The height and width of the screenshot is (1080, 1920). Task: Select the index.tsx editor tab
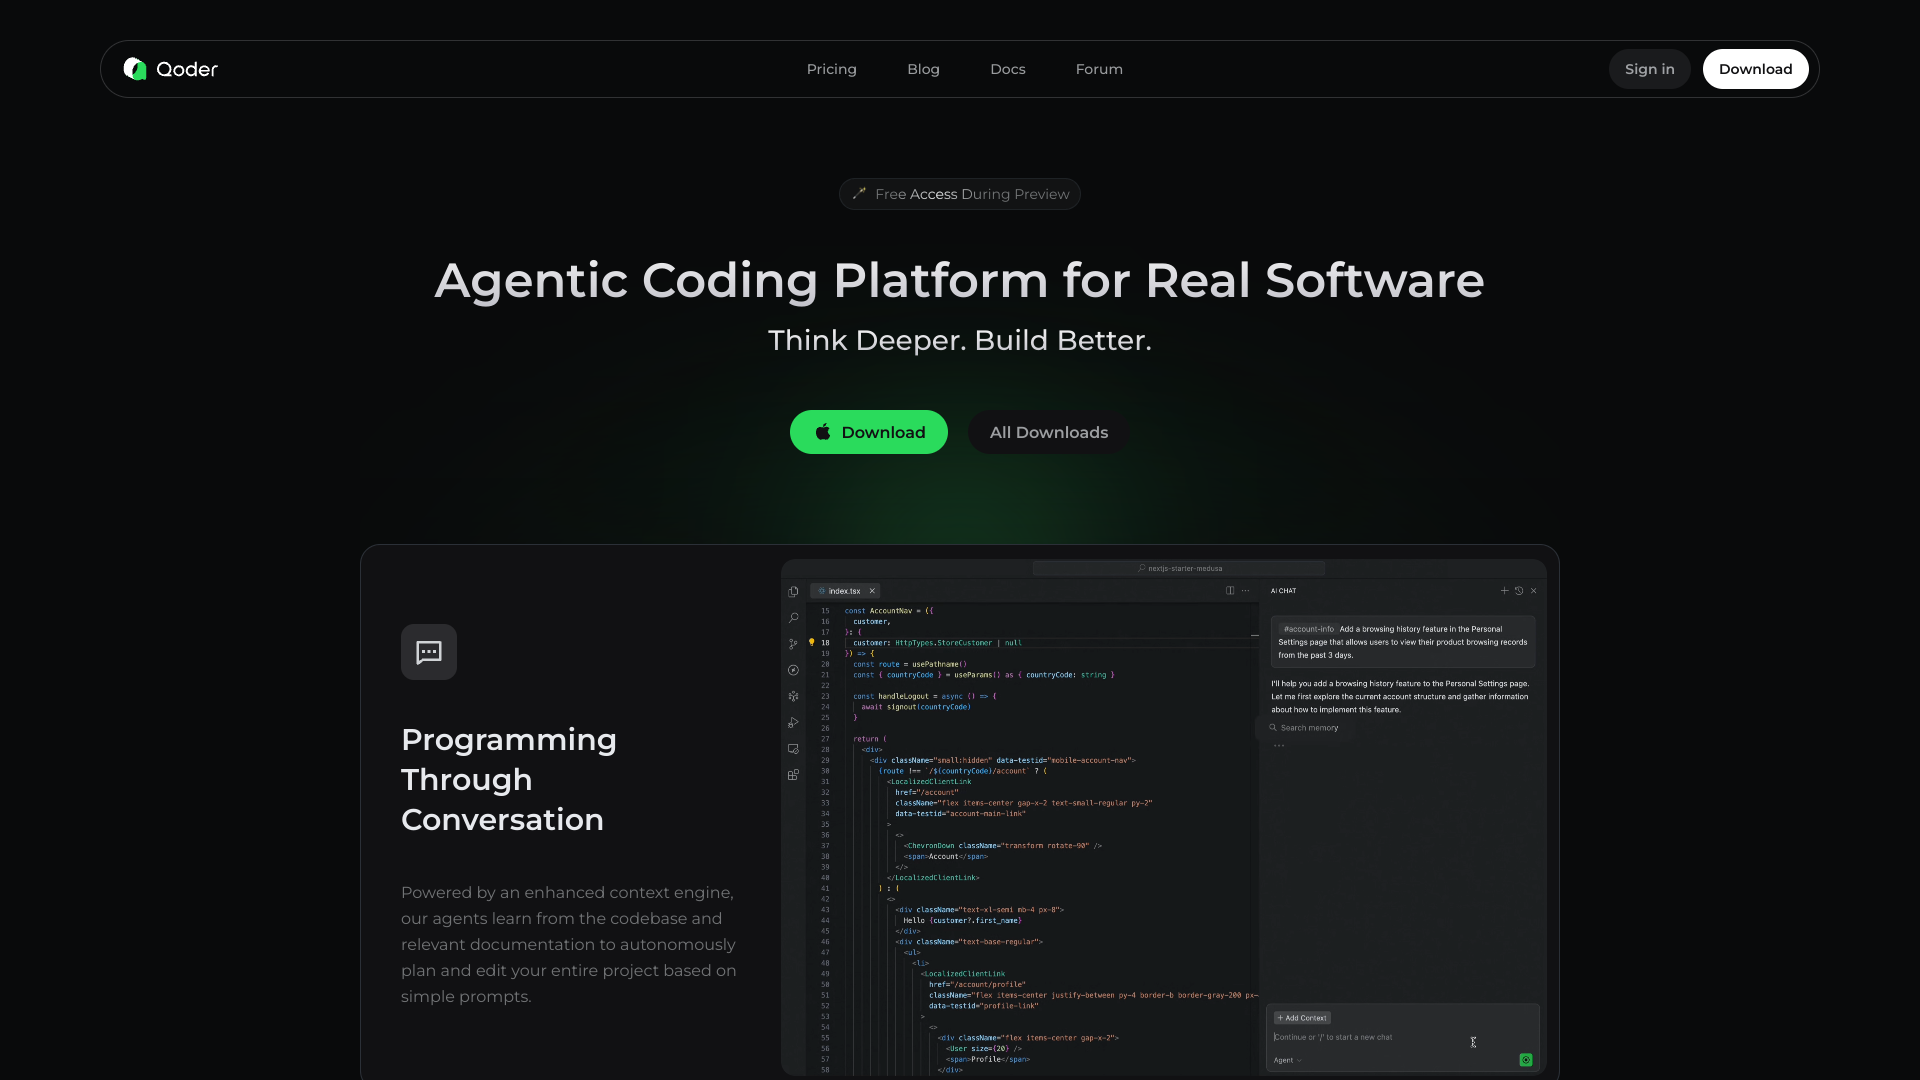[x=843, y=591]
